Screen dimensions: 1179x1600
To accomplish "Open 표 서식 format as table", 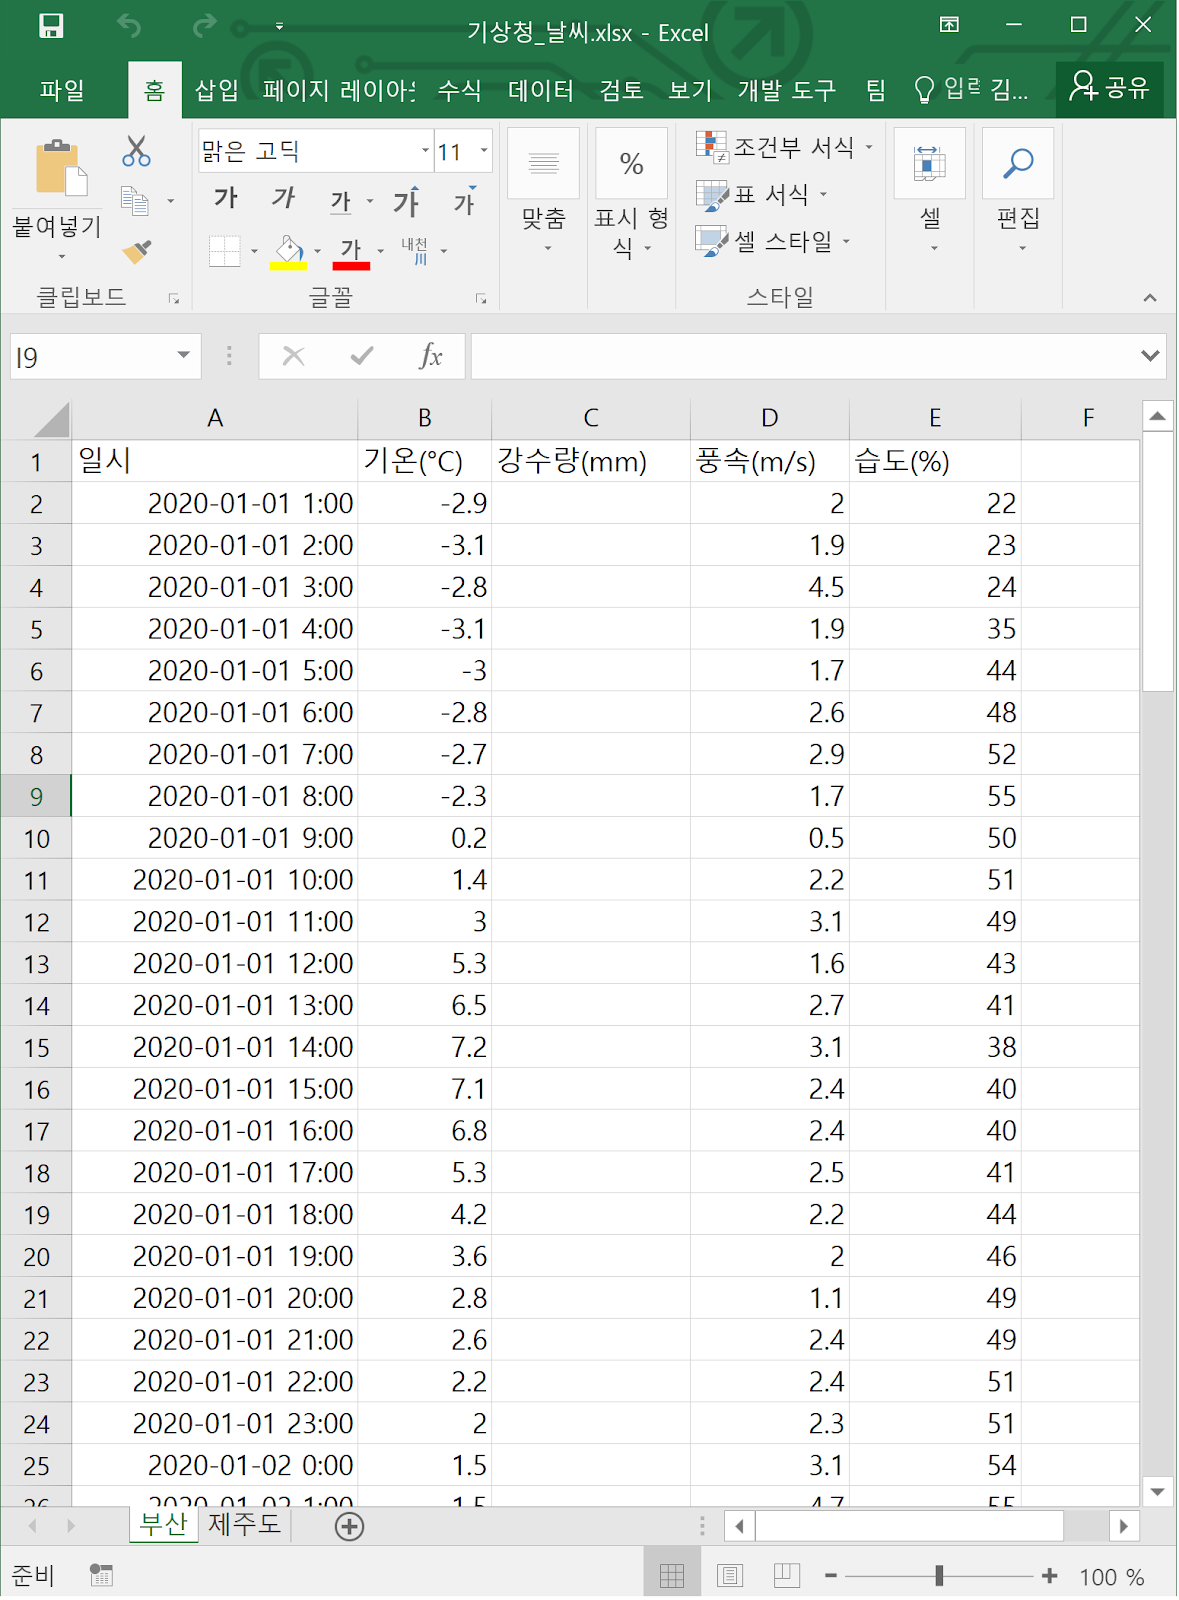I will [763, 194].
